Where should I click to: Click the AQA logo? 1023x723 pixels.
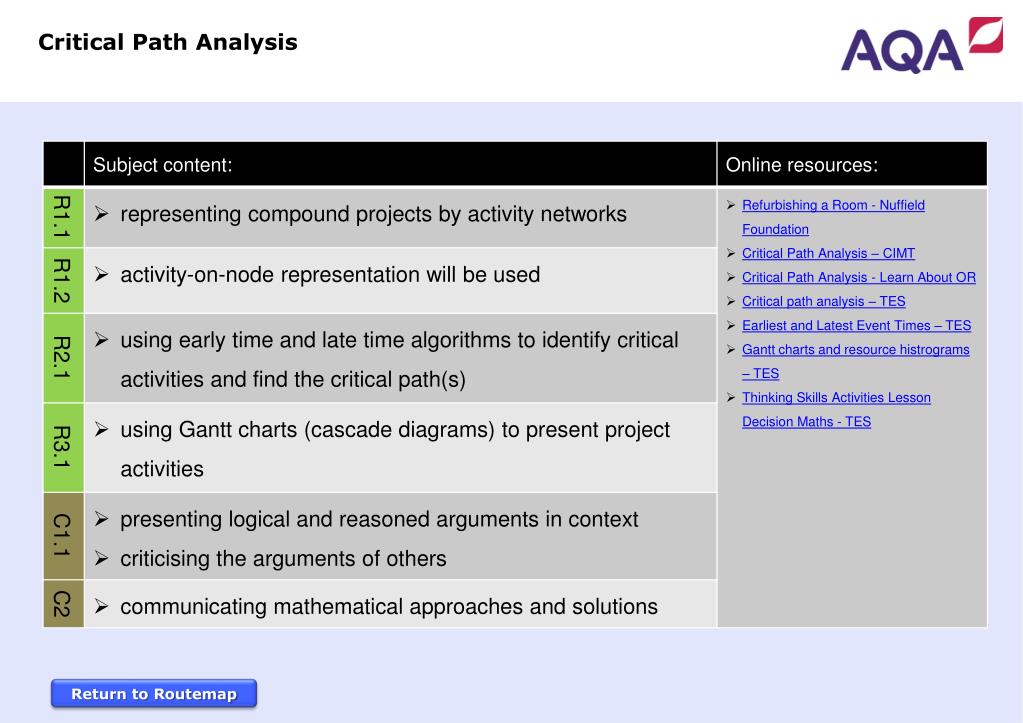click(920, 46)
